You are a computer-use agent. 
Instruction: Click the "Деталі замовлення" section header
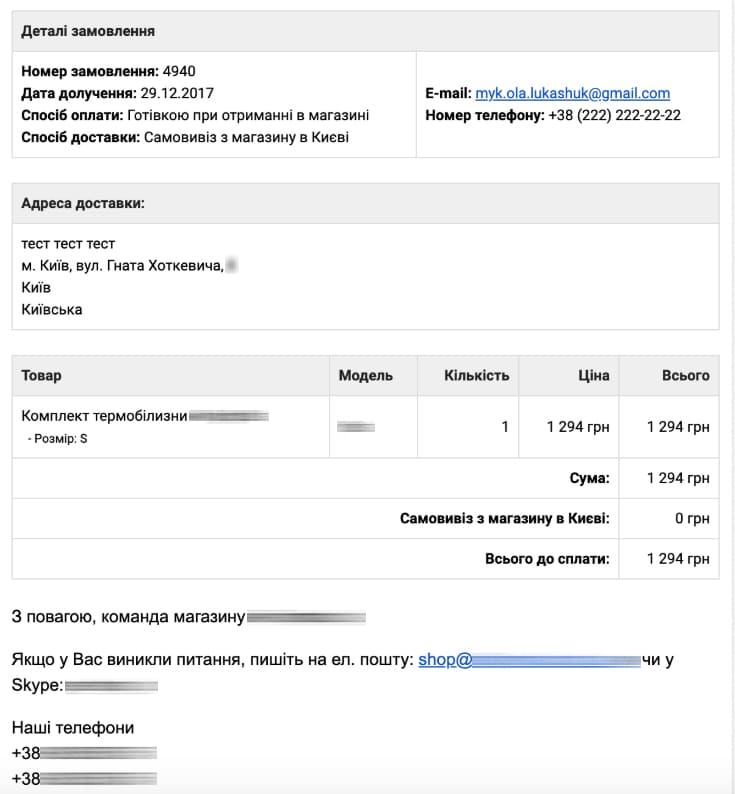(x=88, y=31)
